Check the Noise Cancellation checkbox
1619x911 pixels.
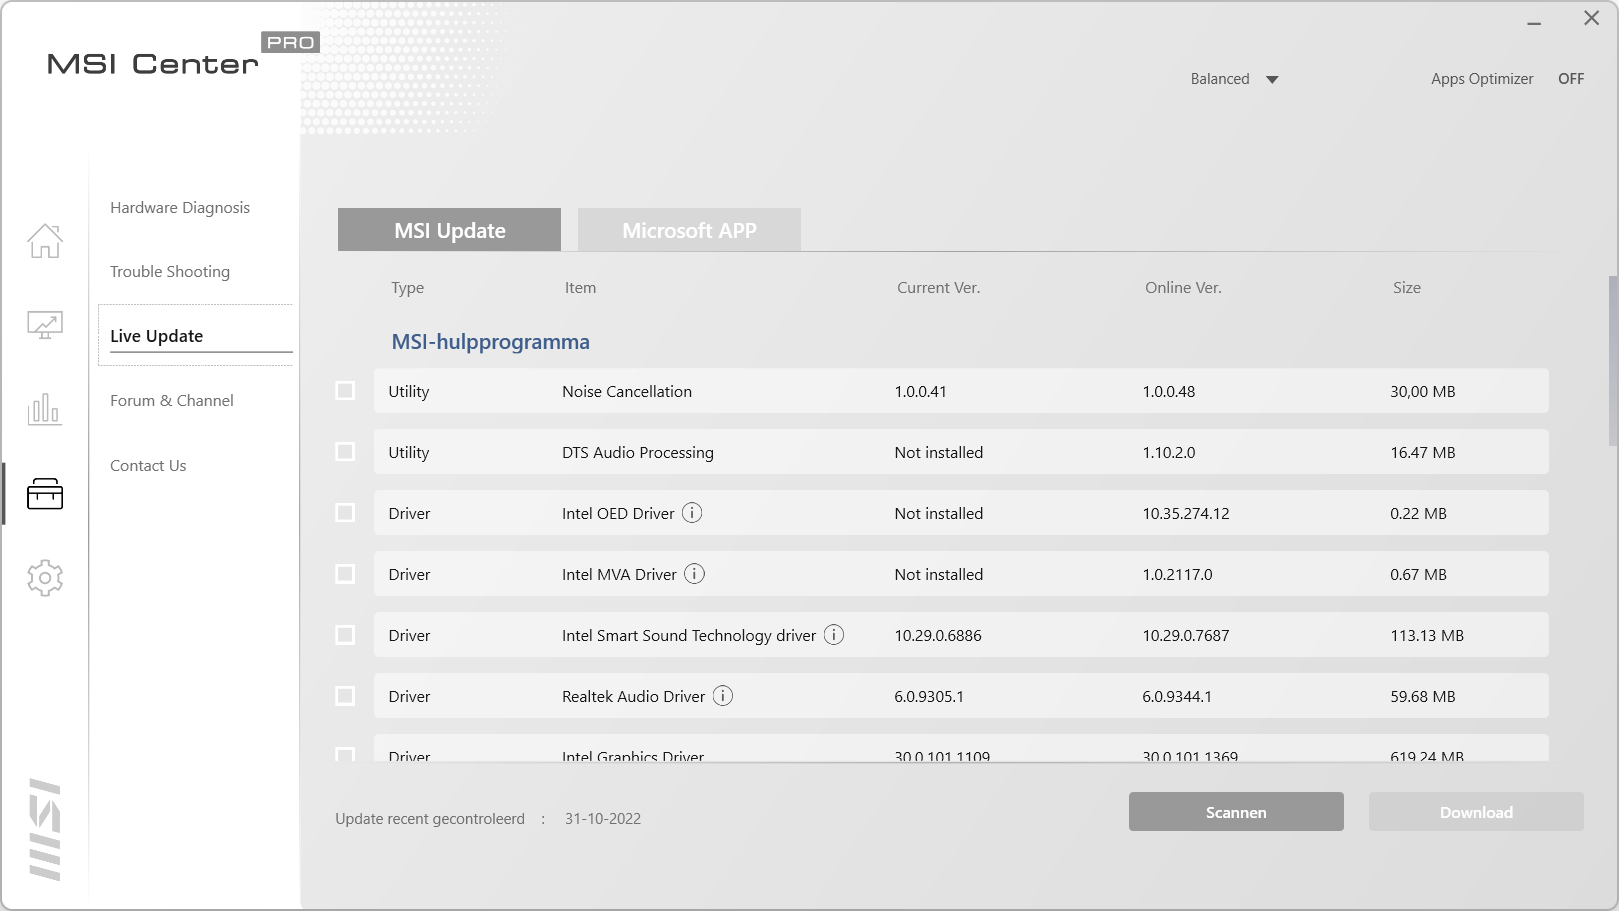pos(345,391)
